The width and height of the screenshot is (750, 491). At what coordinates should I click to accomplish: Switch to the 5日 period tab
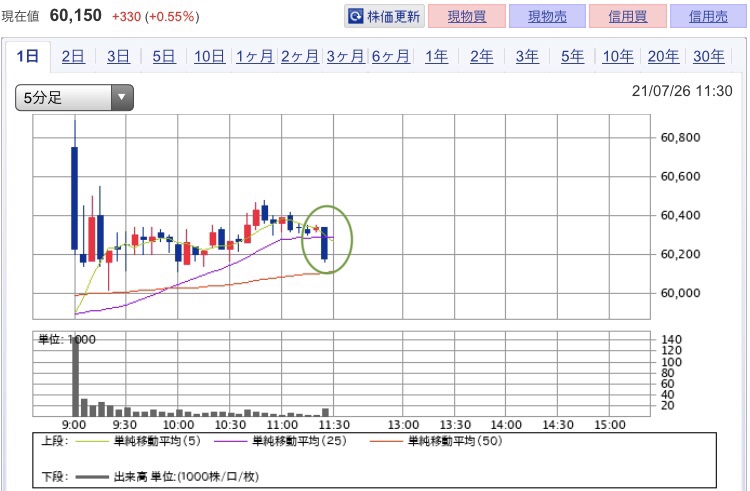tap(164, 57)
